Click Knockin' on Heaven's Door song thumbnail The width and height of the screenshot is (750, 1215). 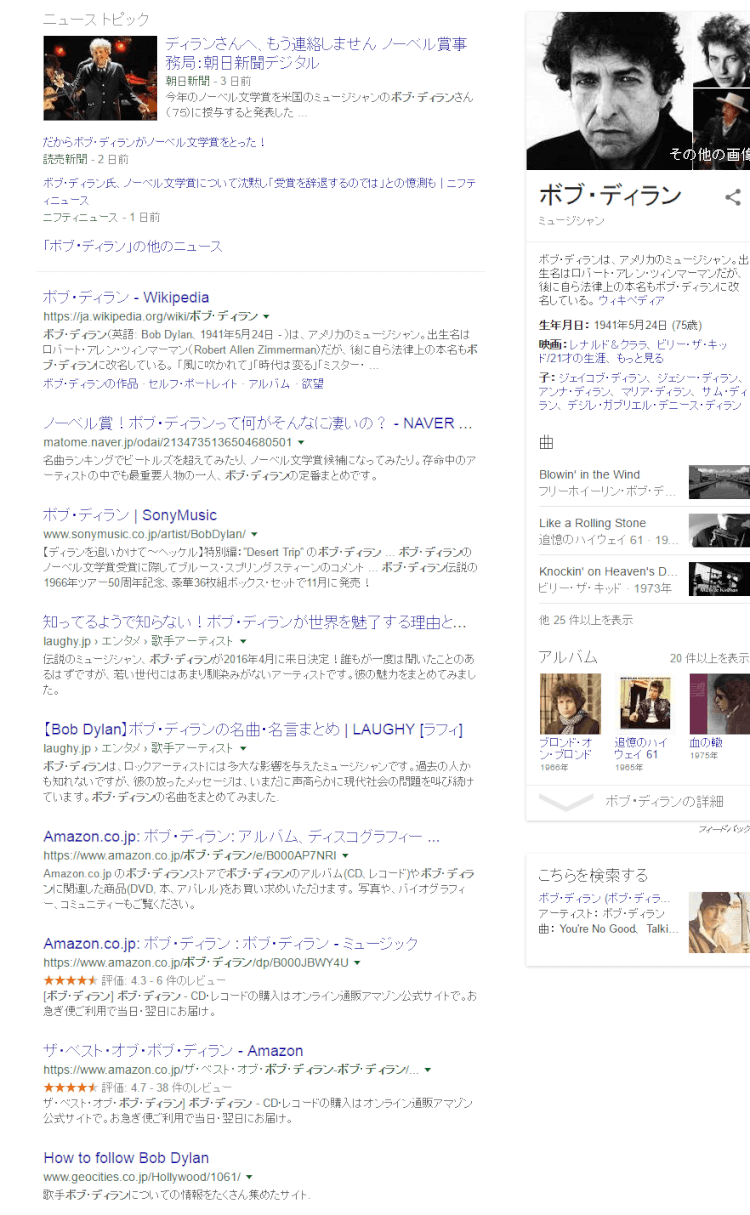pyautogui.click(x=719, y=578)
